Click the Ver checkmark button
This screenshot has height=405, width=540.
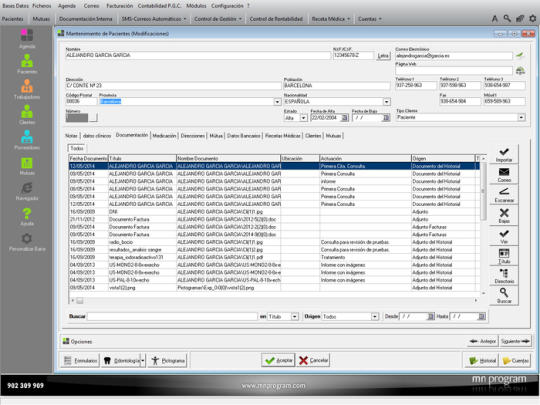(504, 236)
